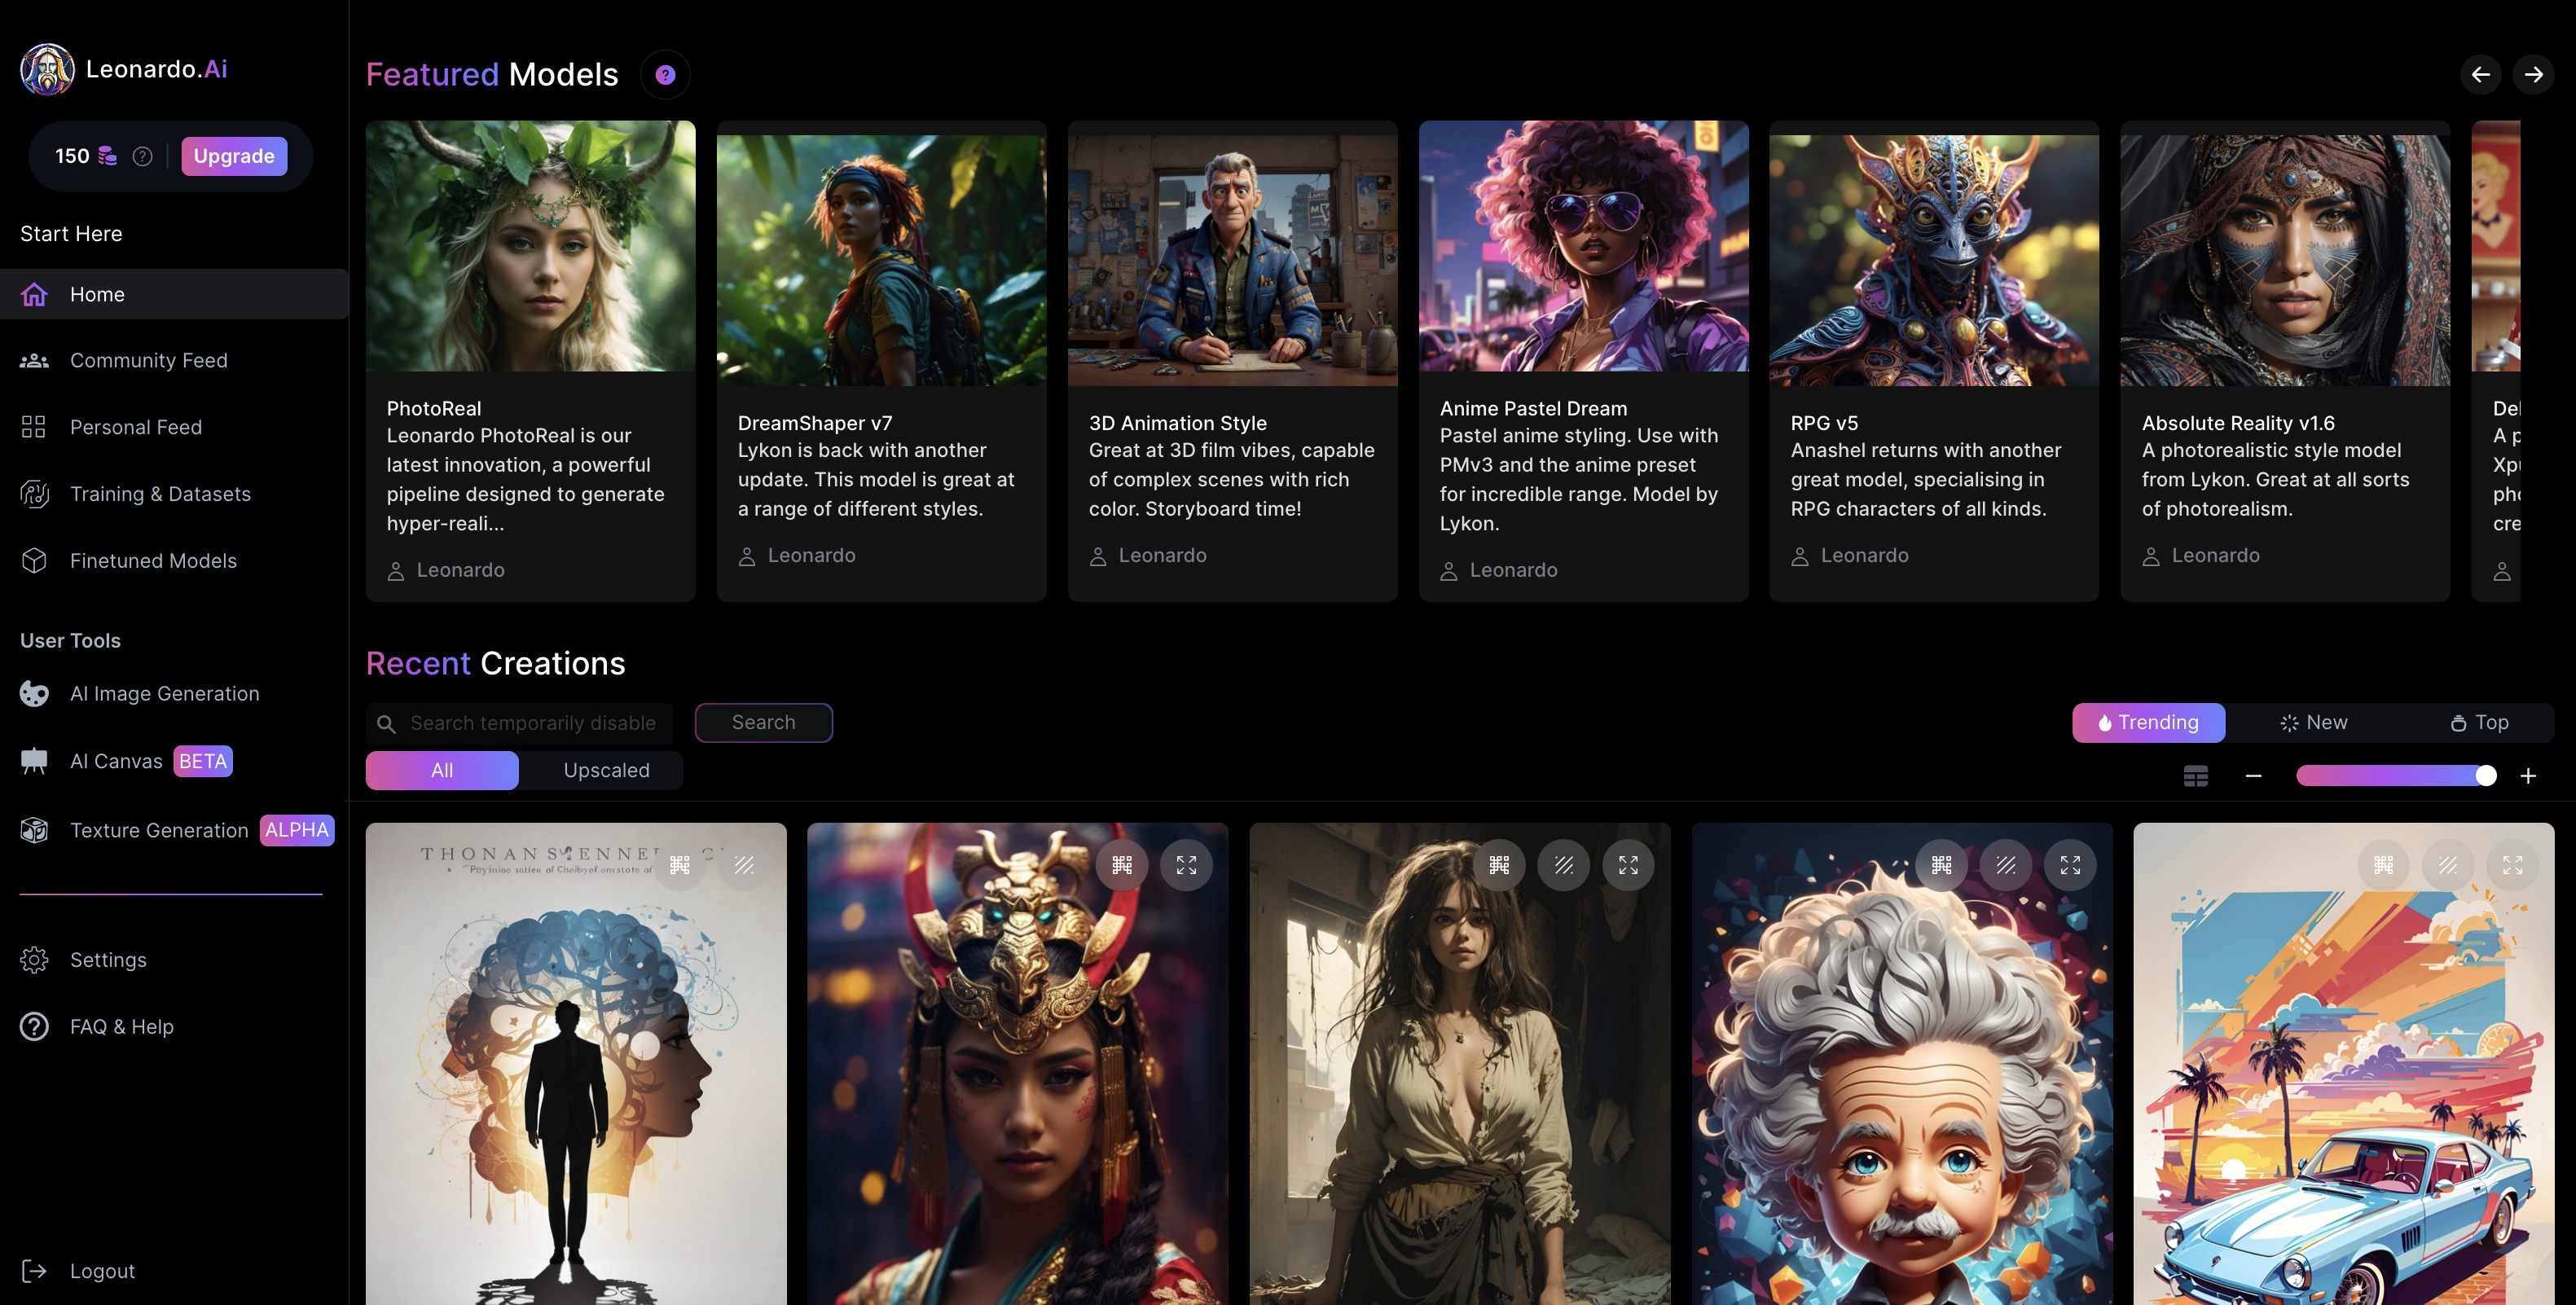
Task: Click Leonardo author under DreamShaper v7
Action: [x=811, y=555]
